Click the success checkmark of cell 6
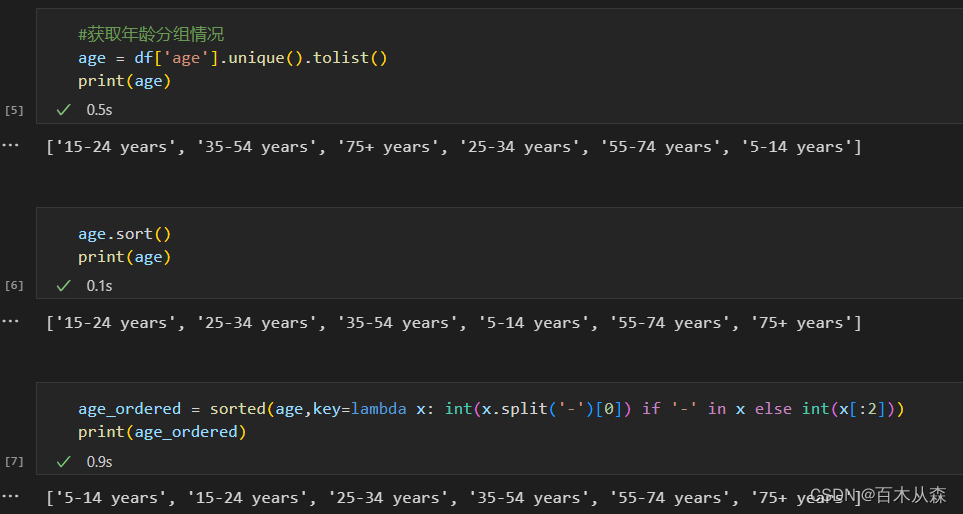Screen dimensions: 963x514 63,286
